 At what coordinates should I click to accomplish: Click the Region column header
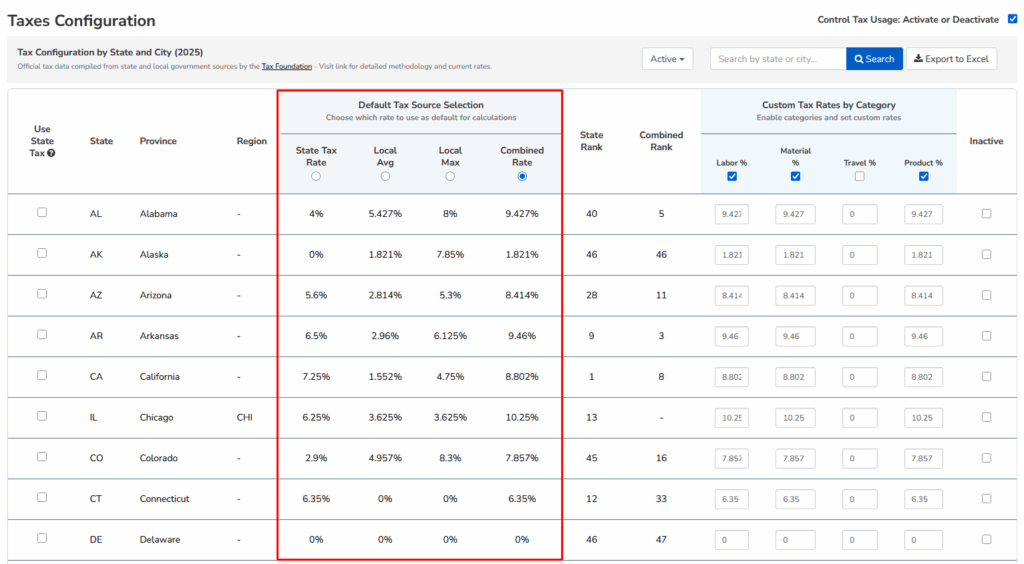(251, 141)
